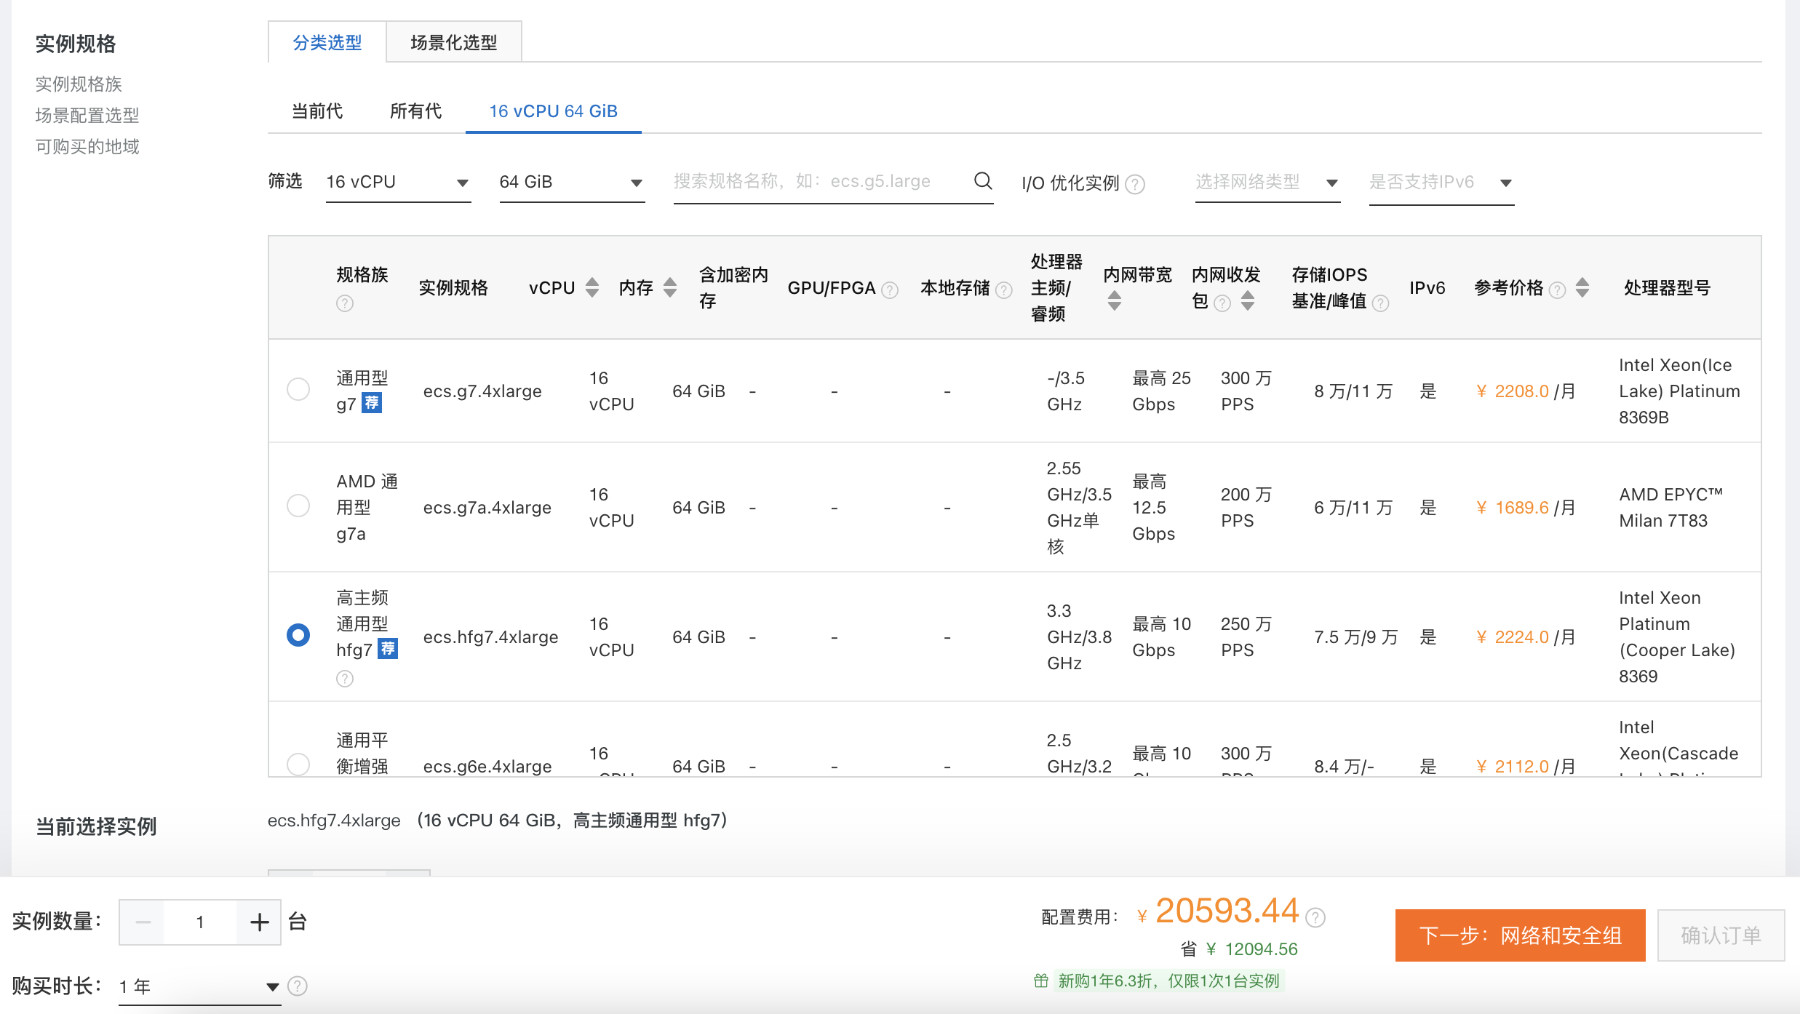This screenshot has height=1014, width=1800.
Task: Open 实例规格族 link in sidebar
Action: pos(78,84)
